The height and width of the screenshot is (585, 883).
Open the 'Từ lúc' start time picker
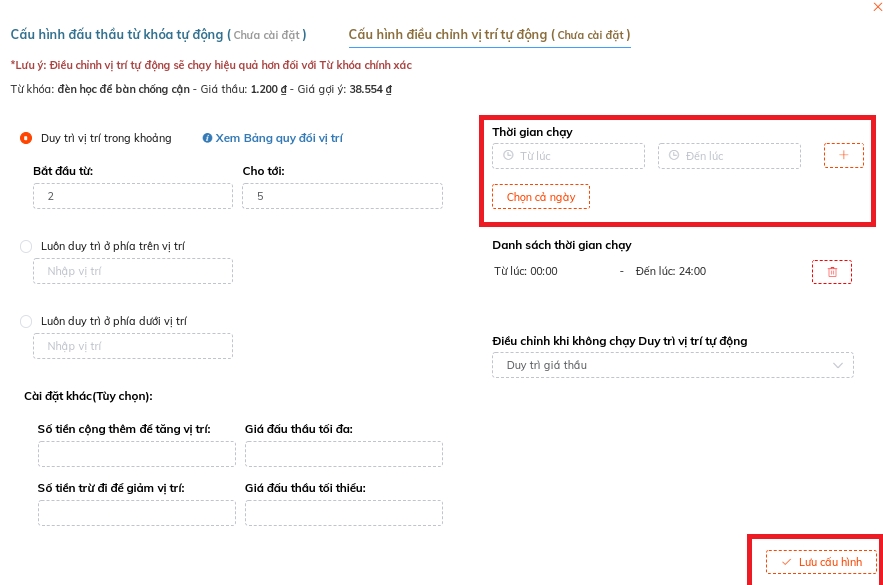(x=568, y=156)
